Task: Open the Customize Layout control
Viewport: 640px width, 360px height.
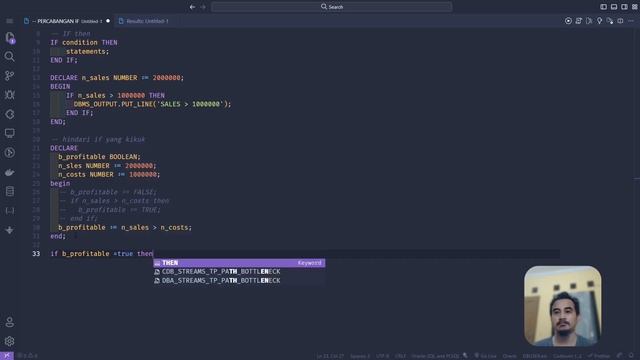Action: [635, 7]
